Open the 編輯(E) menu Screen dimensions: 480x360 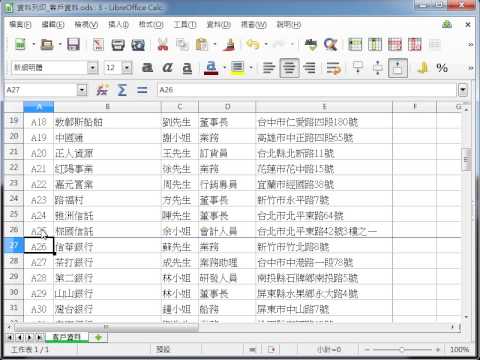tap(53, 25)
